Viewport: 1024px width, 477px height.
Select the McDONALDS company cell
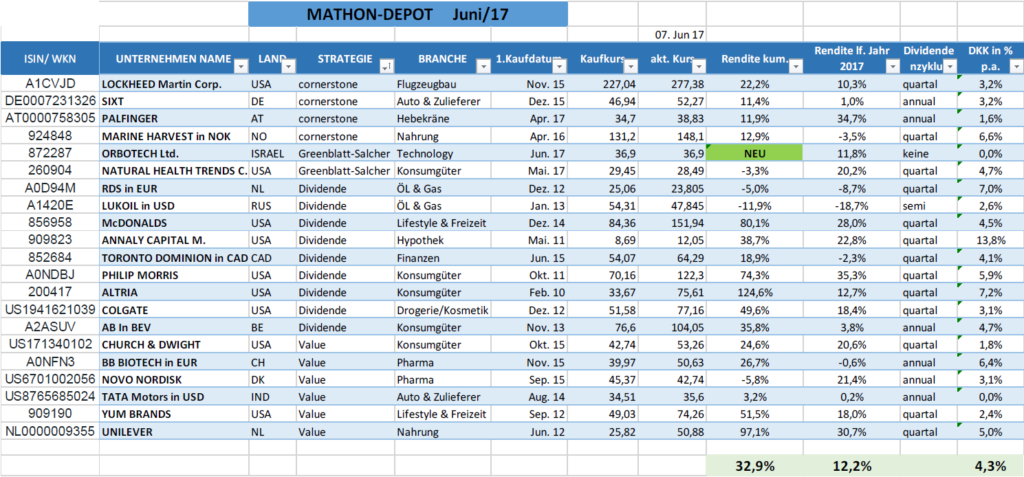pos(174,223)
